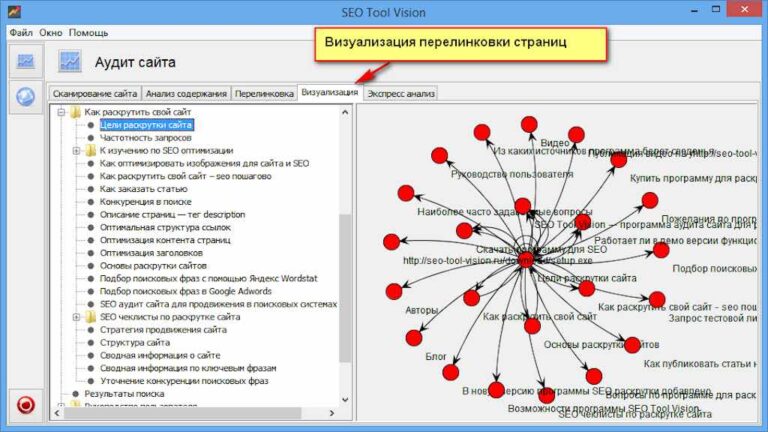The width and height of the screenshot is (768, 432).
Task: Minimize the SEO Tool Vision window
Action: coord(694,10)
